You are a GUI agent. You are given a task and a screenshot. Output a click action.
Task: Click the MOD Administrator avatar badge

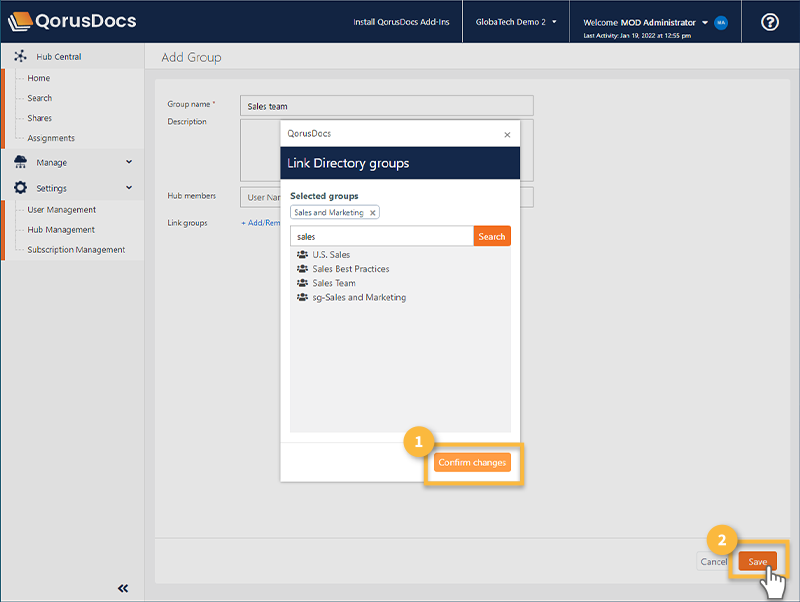tap(721, 22)
